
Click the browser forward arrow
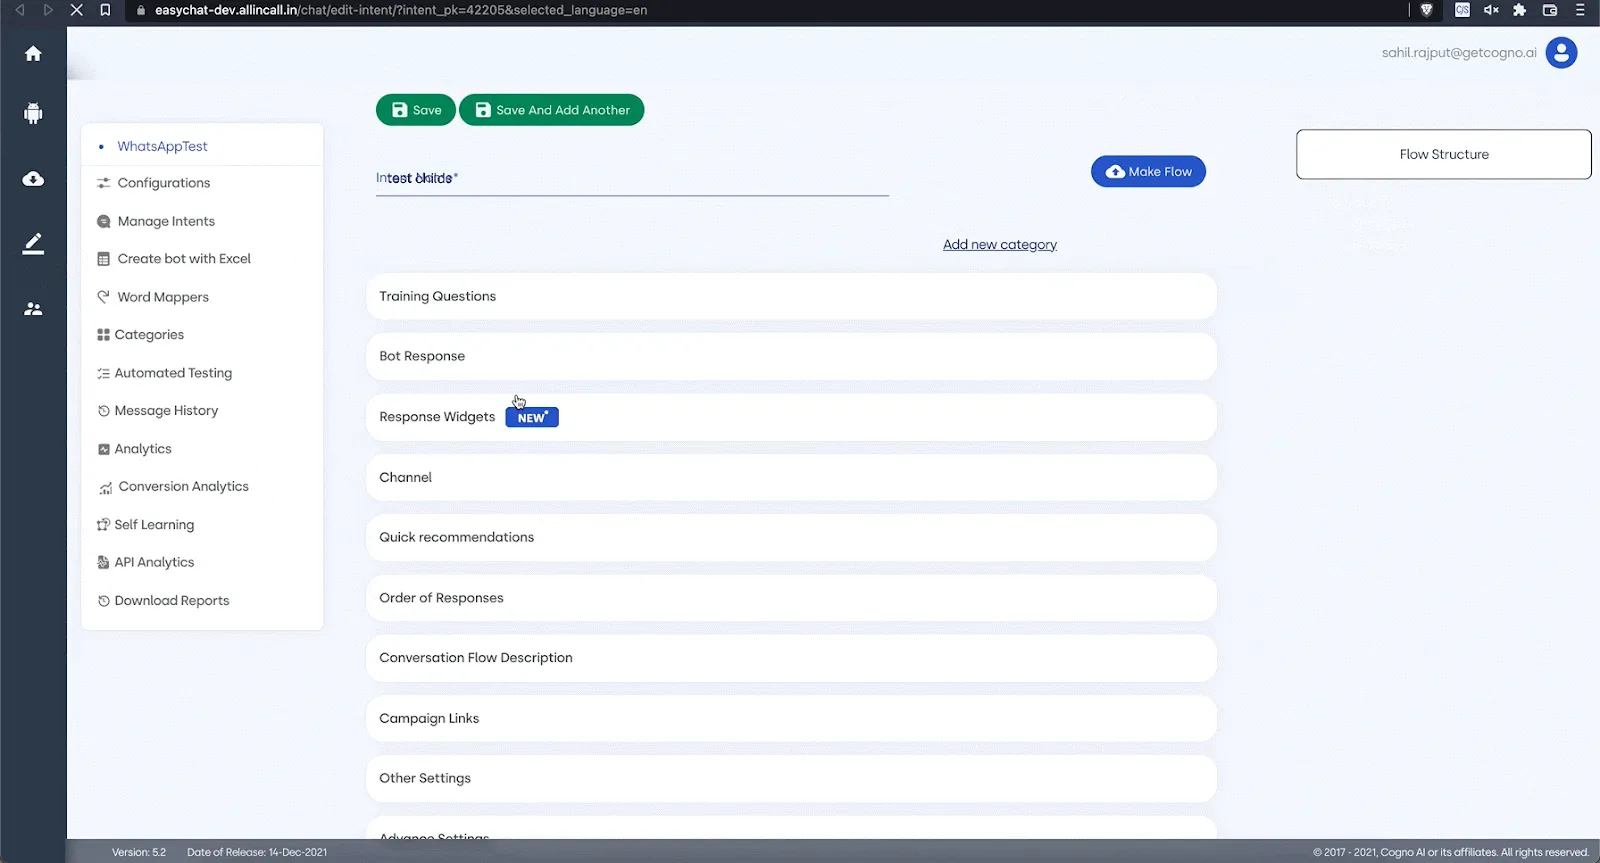47,10
